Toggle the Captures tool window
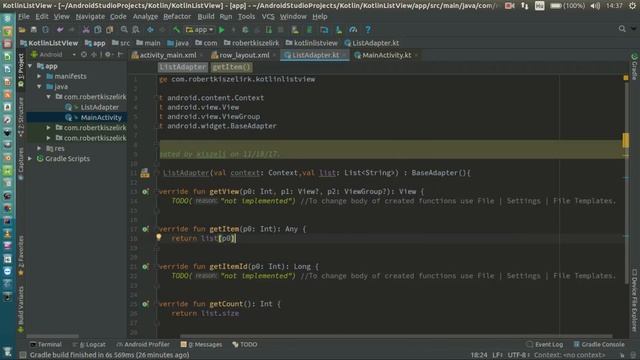 21,163
